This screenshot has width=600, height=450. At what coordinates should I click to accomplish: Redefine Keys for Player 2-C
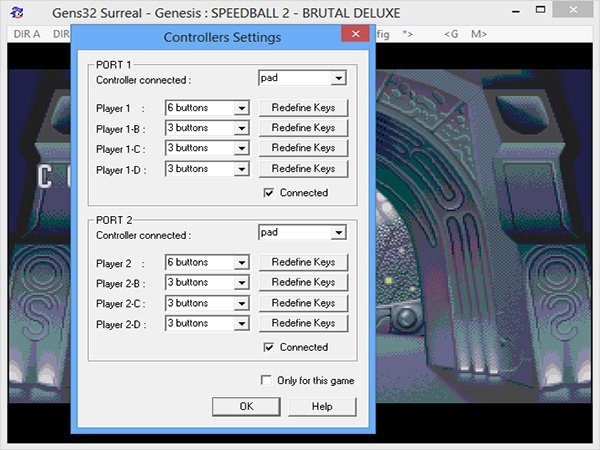click(x=303, y=303)
